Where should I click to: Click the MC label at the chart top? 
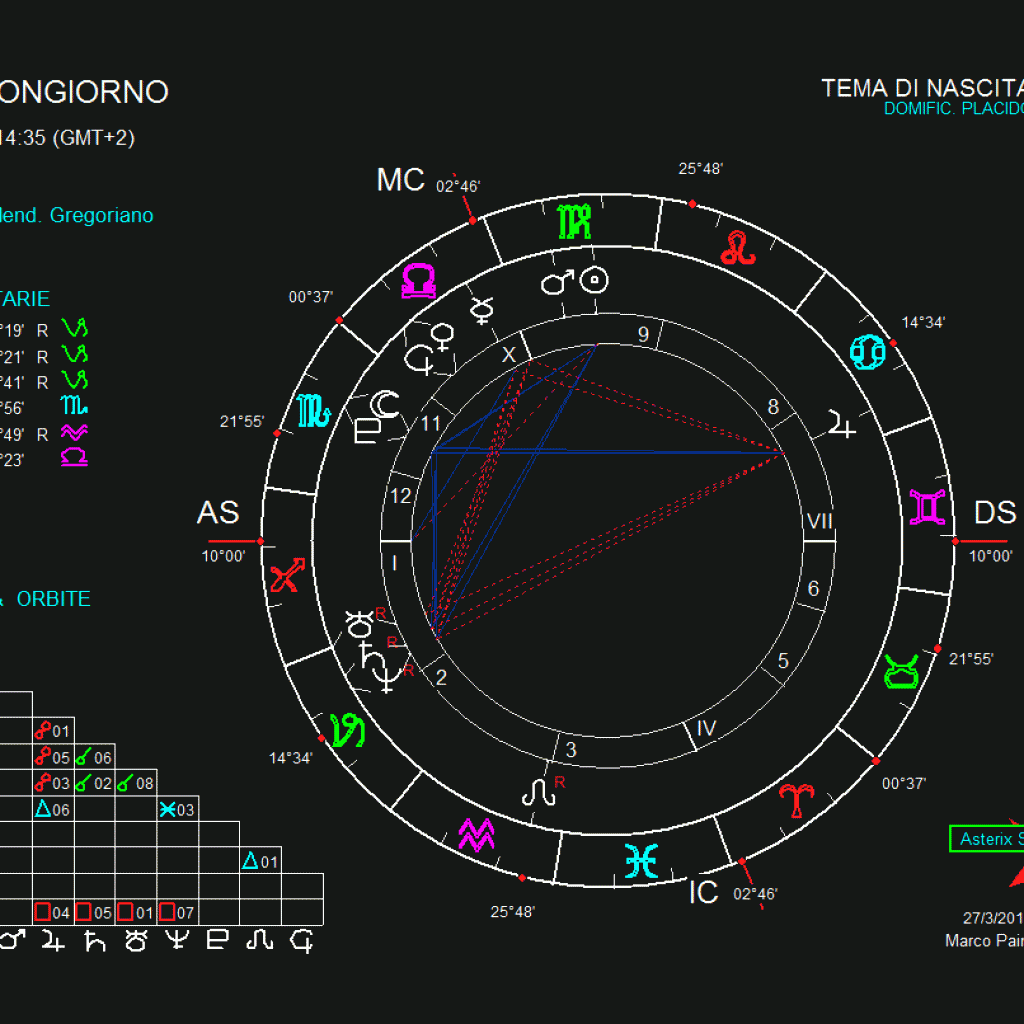click(400, 180)
